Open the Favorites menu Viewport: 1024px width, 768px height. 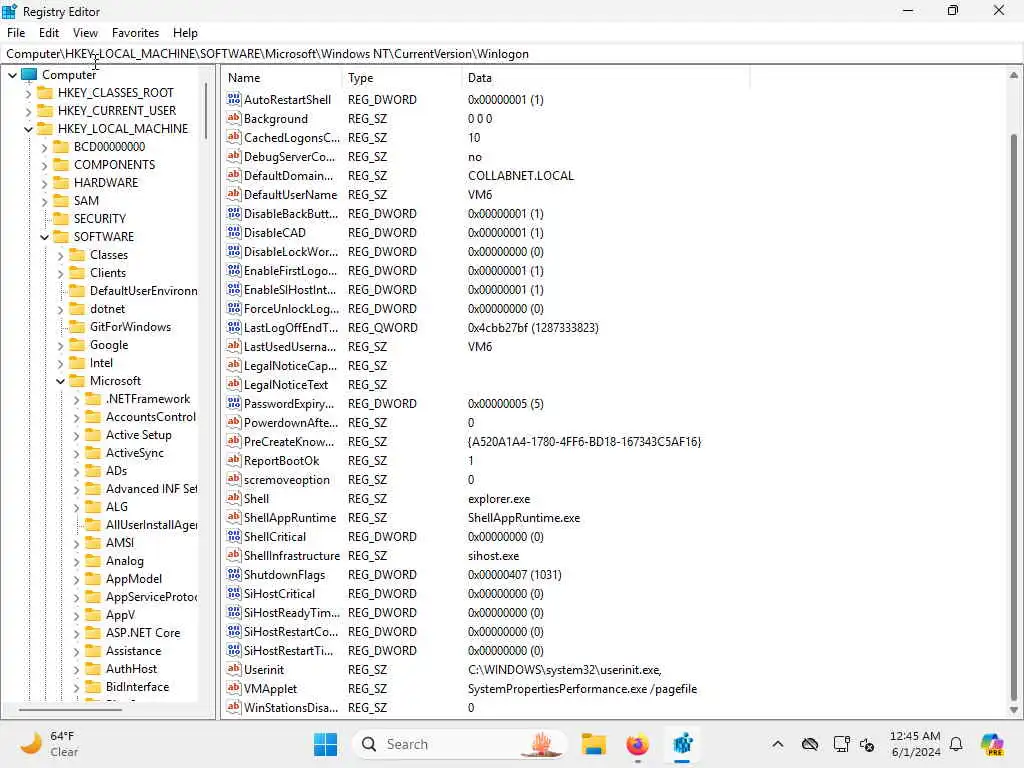135,33
